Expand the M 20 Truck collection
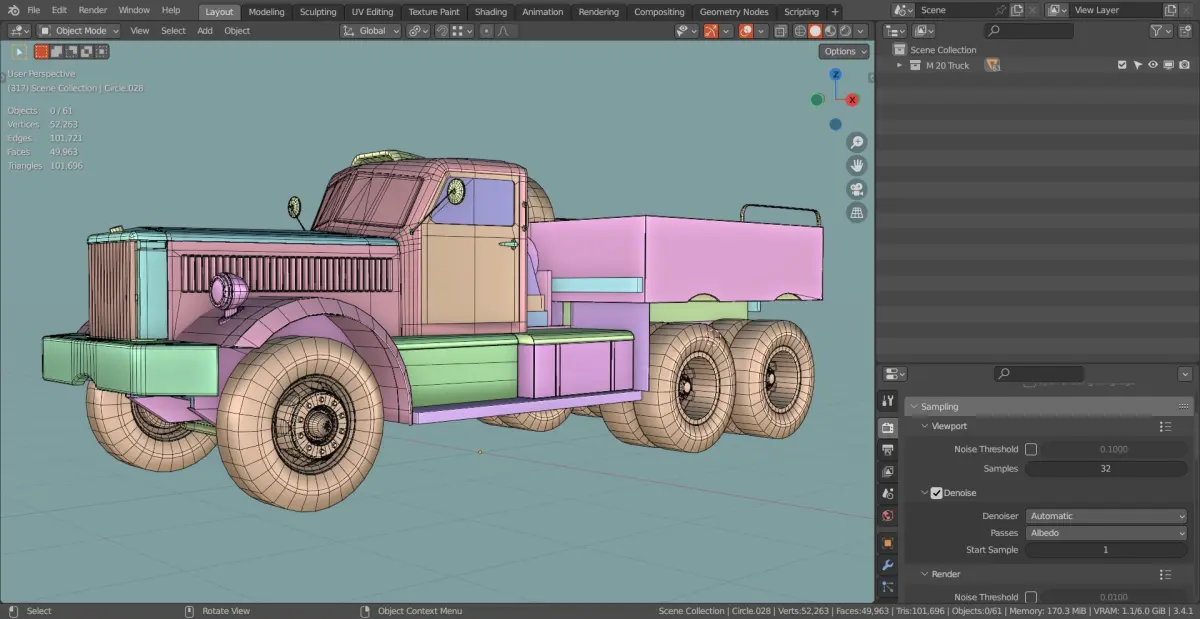Image resolution: width=1200 pixels, height=619 pixels. pyautogui.click(x=899, y=65)
